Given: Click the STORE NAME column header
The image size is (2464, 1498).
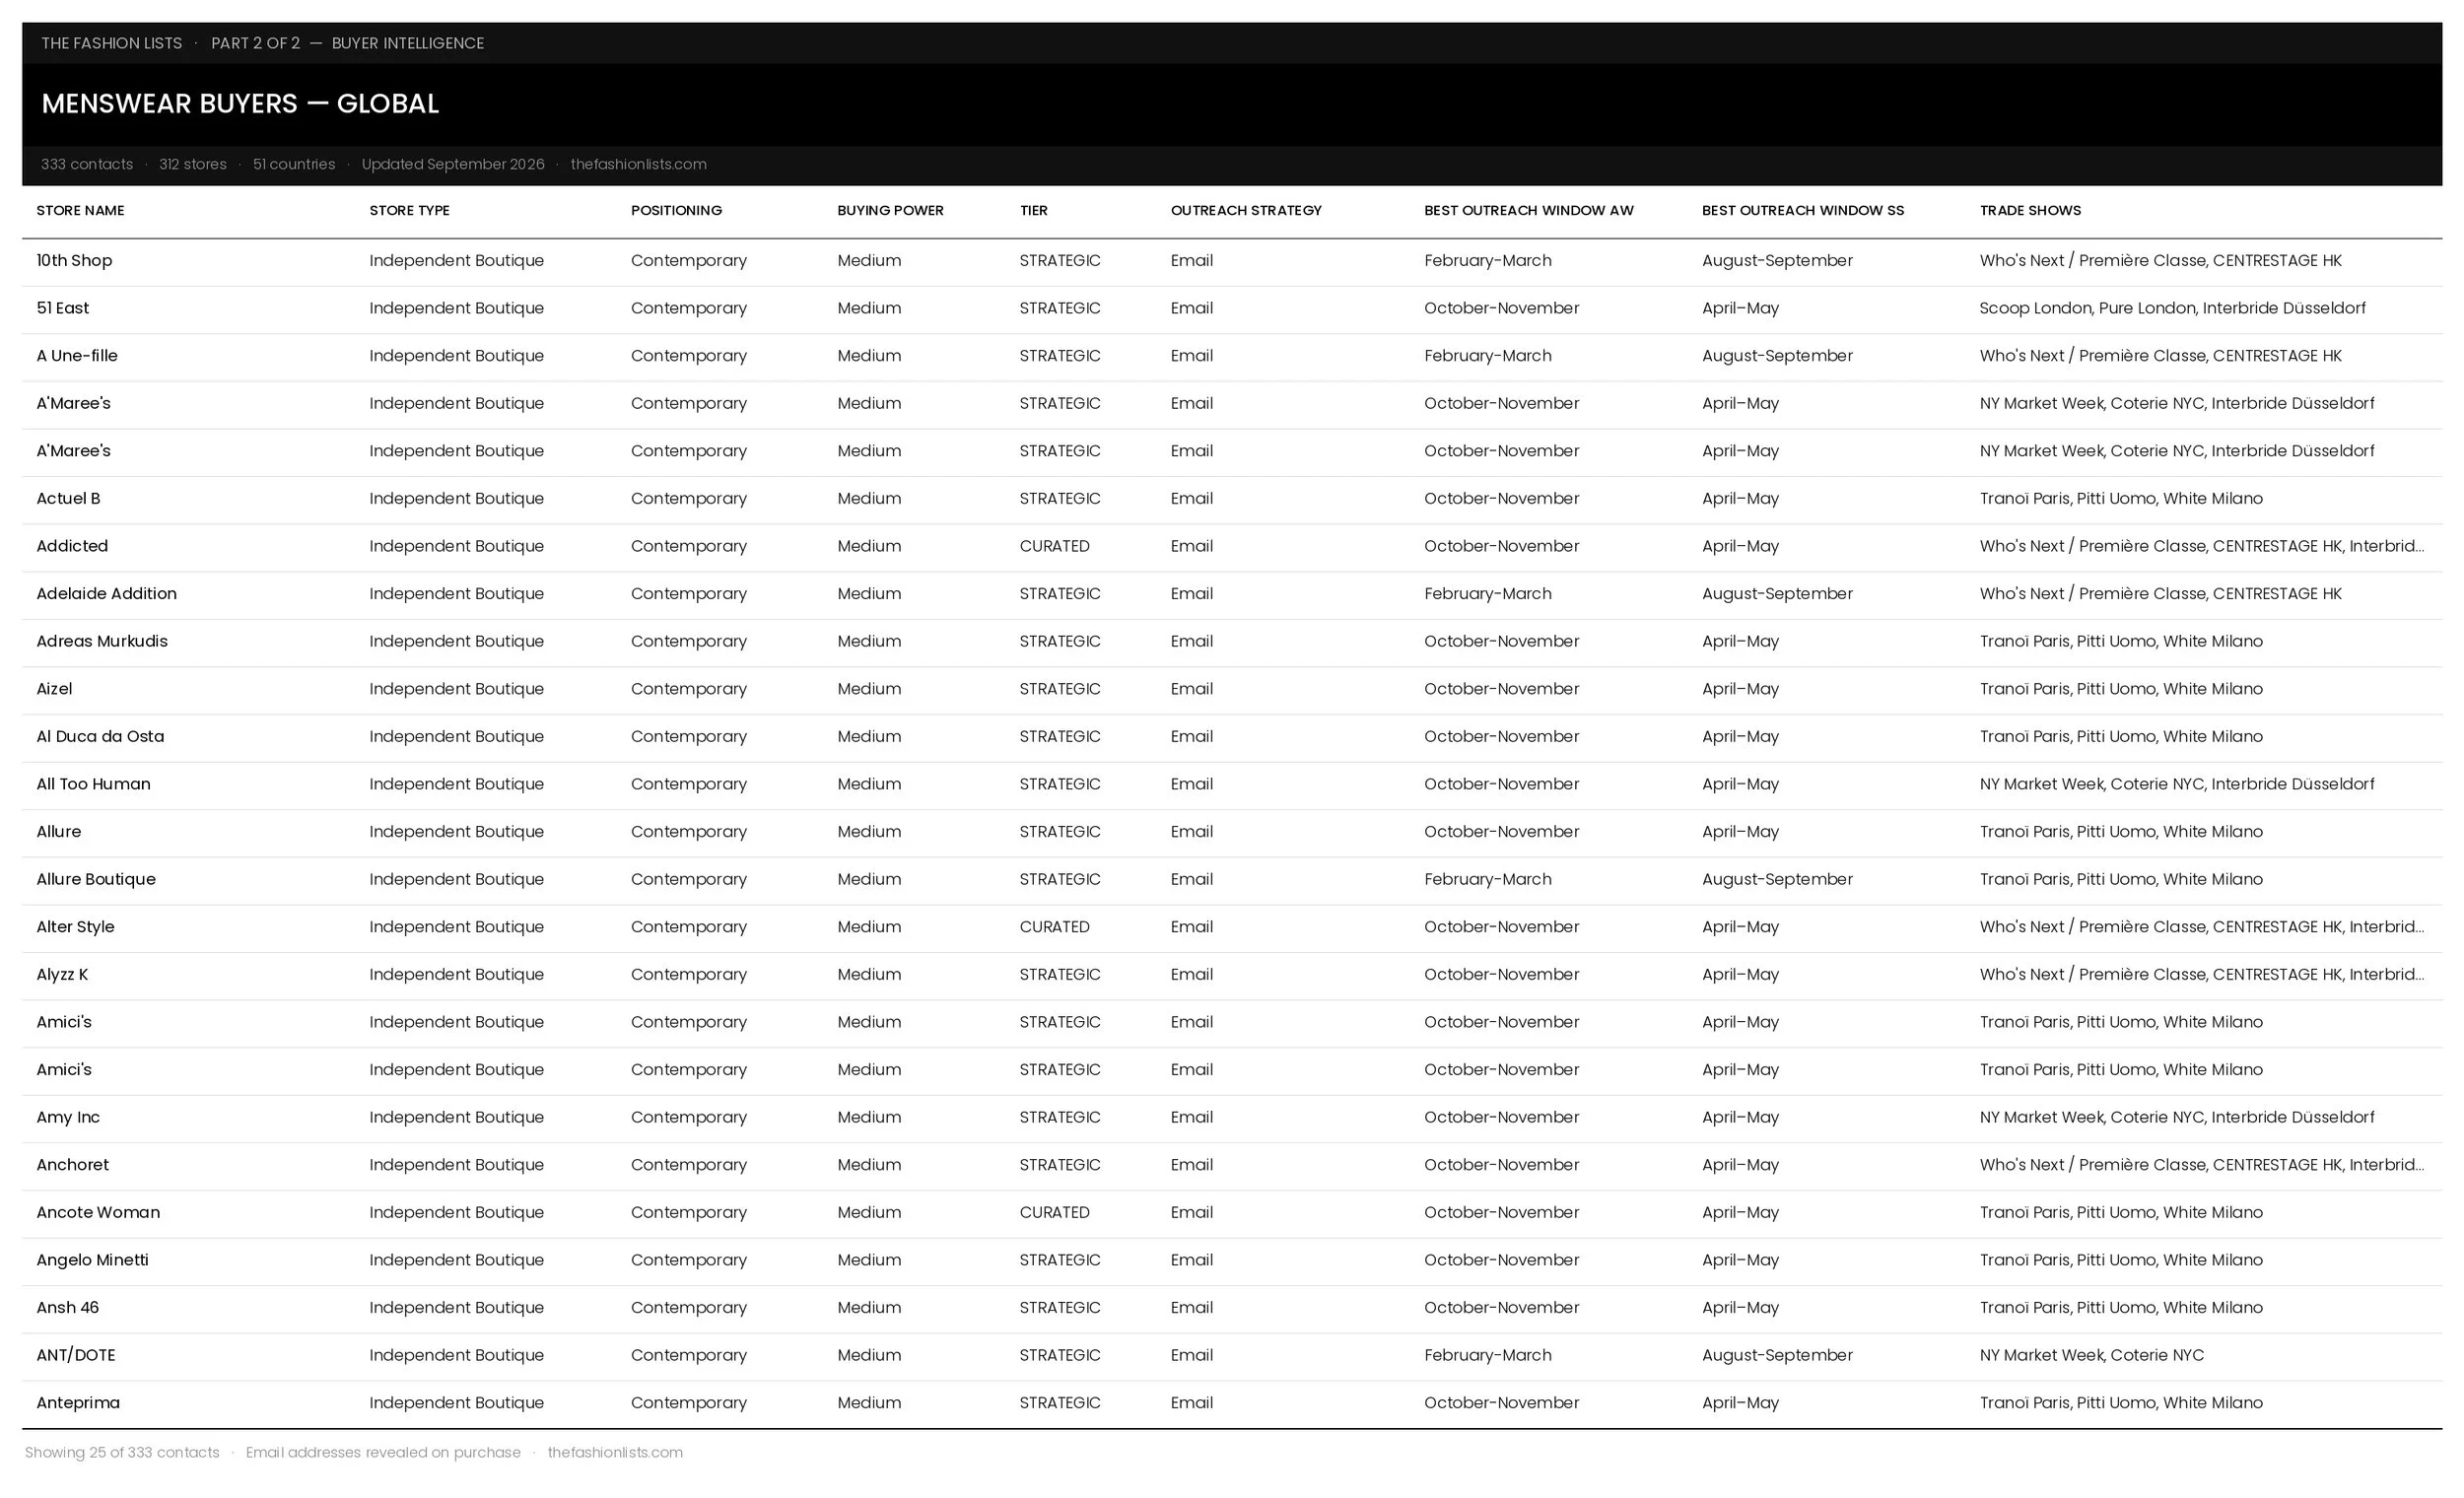Looking at the screenshot, I should coord(80,210).
